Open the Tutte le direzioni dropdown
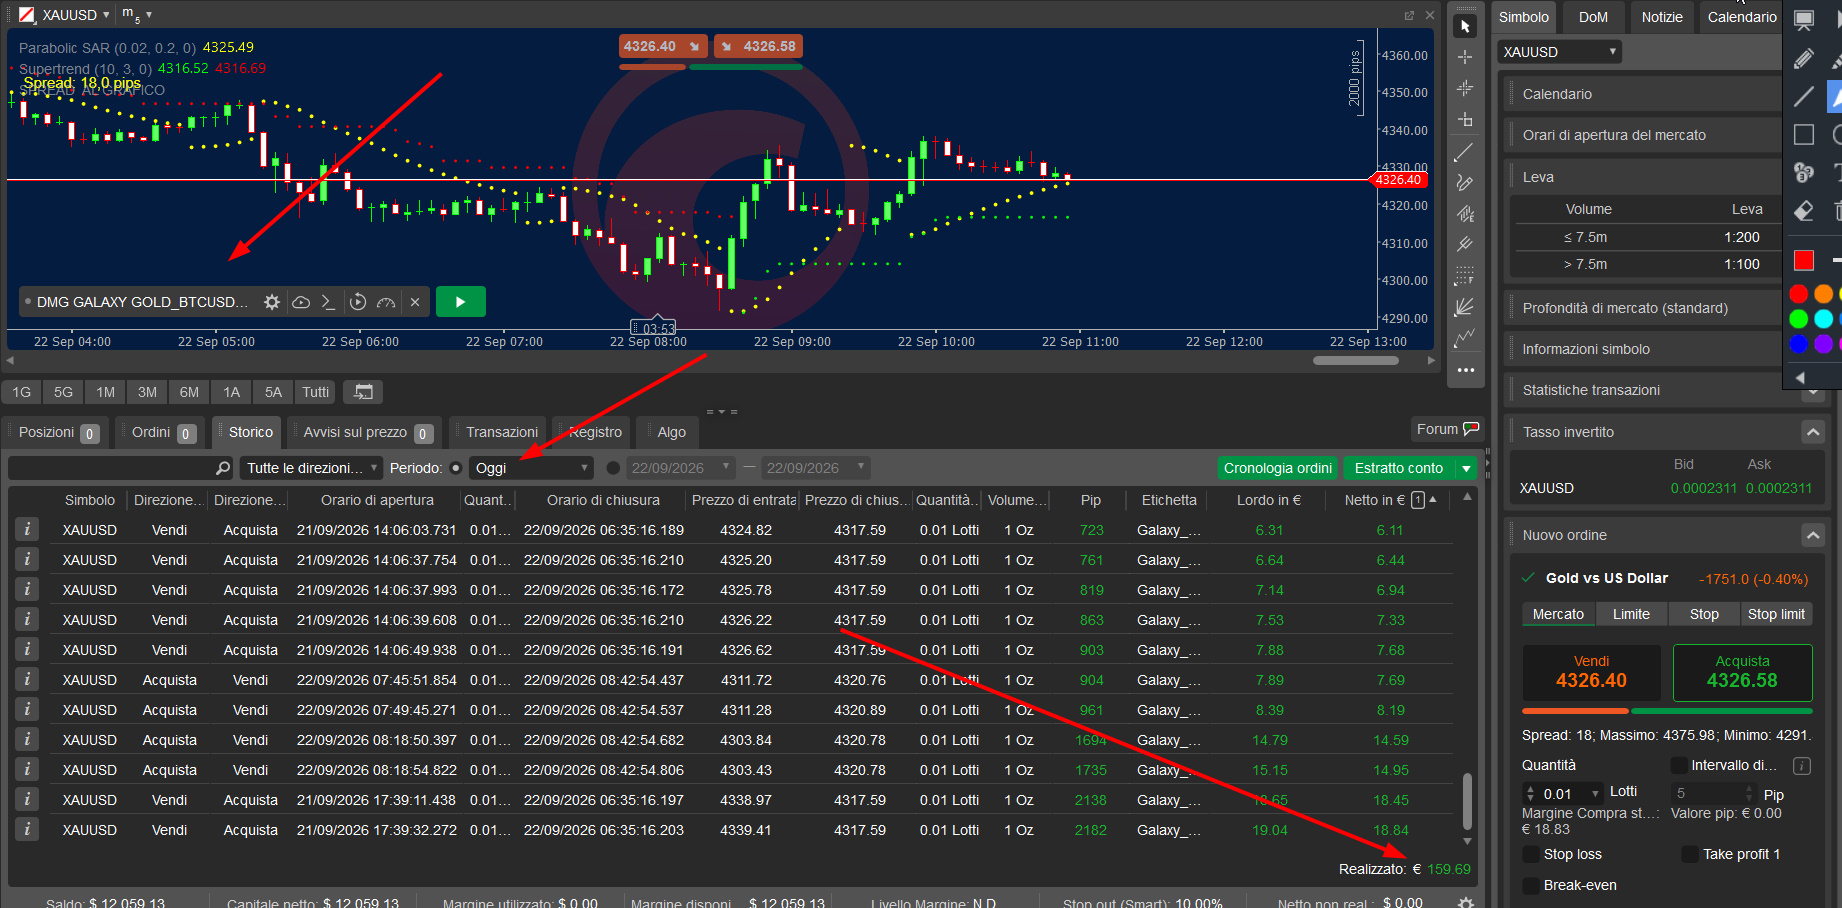This screenshot has width=1842, height=908. point(311,468)
